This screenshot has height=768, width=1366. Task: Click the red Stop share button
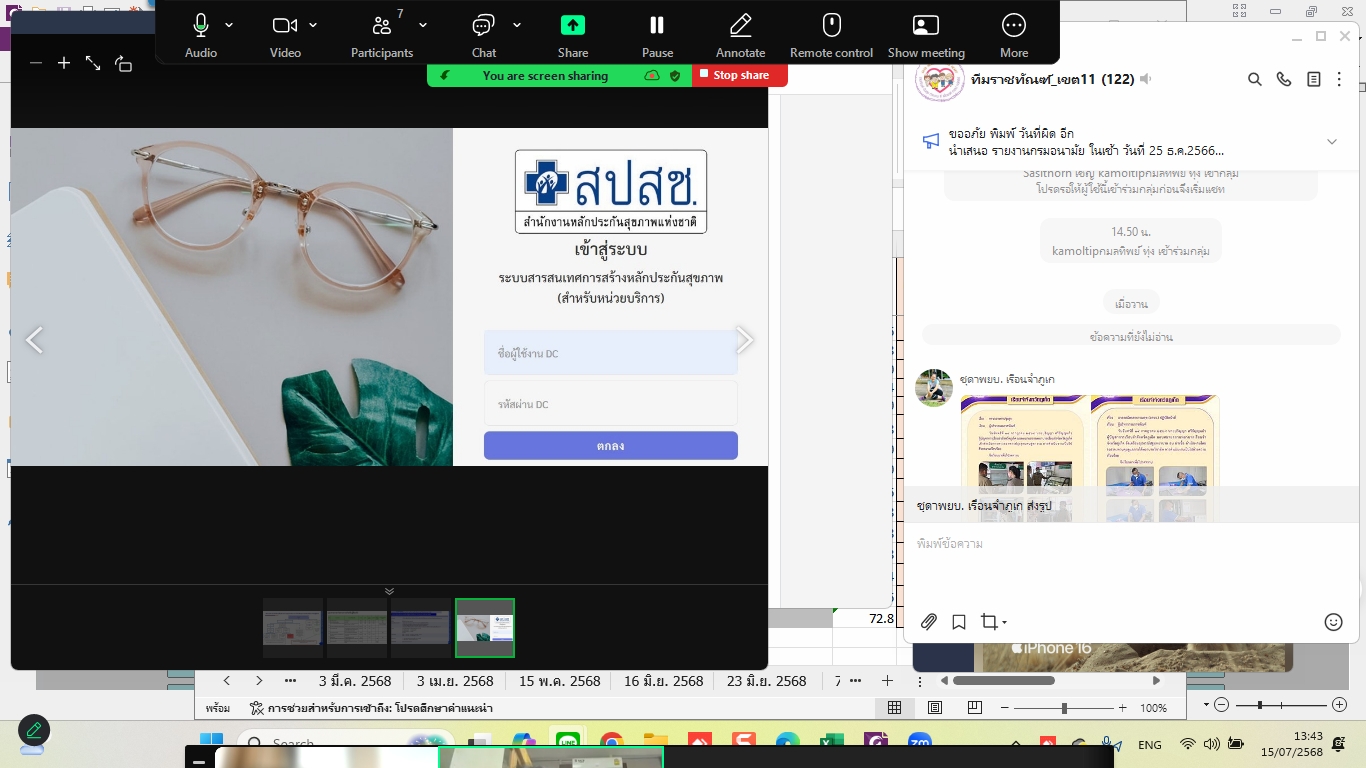tap(740, 75)
